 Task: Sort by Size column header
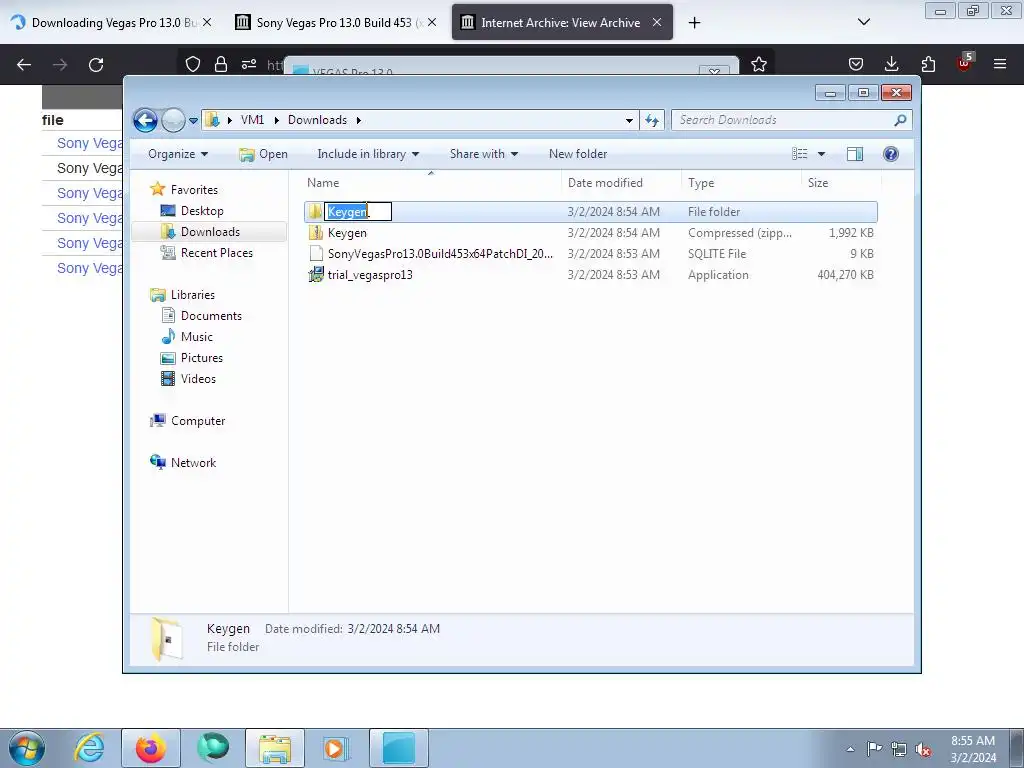(x=840, y=183)
